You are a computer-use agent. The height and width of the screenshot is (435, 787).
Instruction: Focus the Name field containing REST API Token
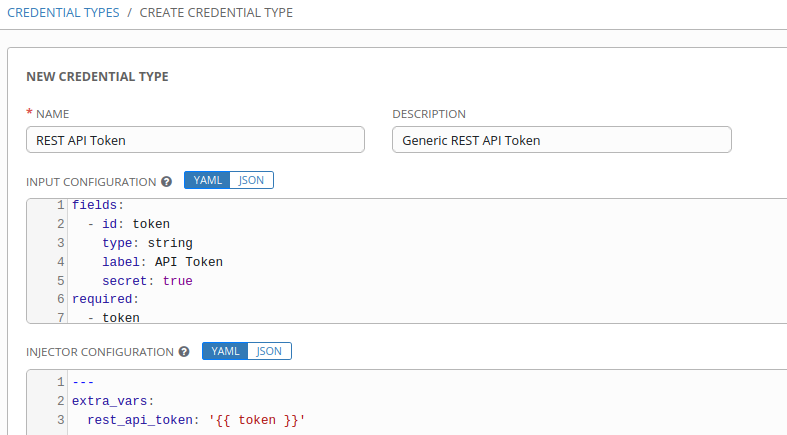click(195, 140)
